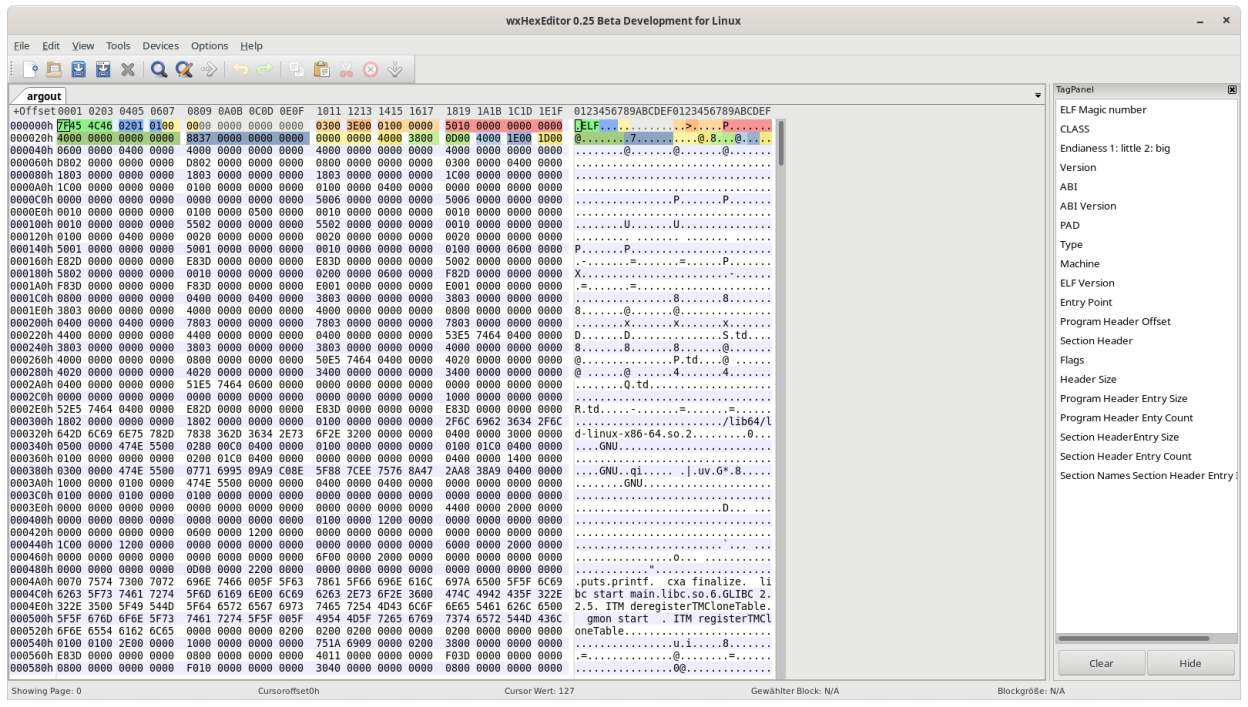This screenshot has height=707, width=1248.
Task: Click the Hide button in TagPanel
Action: (1190, 663)
